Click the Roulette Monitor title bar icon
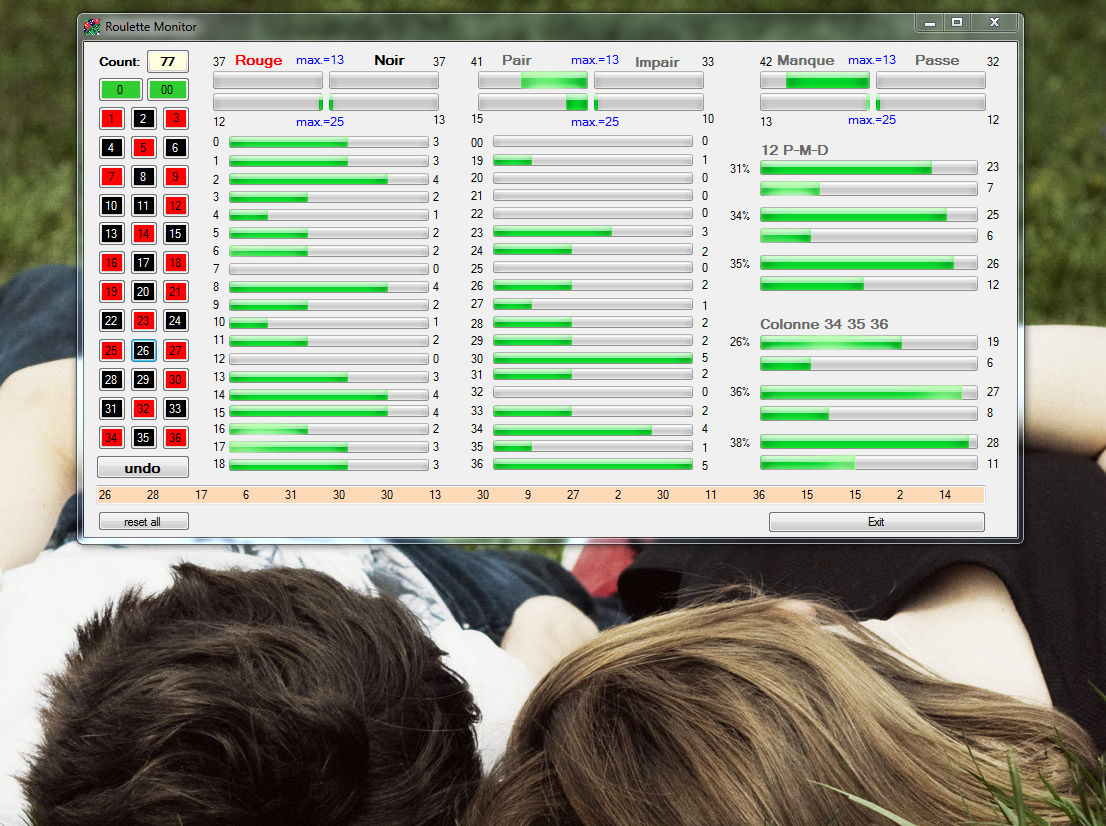Image resolution: width=1106 pixels, height=826 pixels. [x=92, y=27]
